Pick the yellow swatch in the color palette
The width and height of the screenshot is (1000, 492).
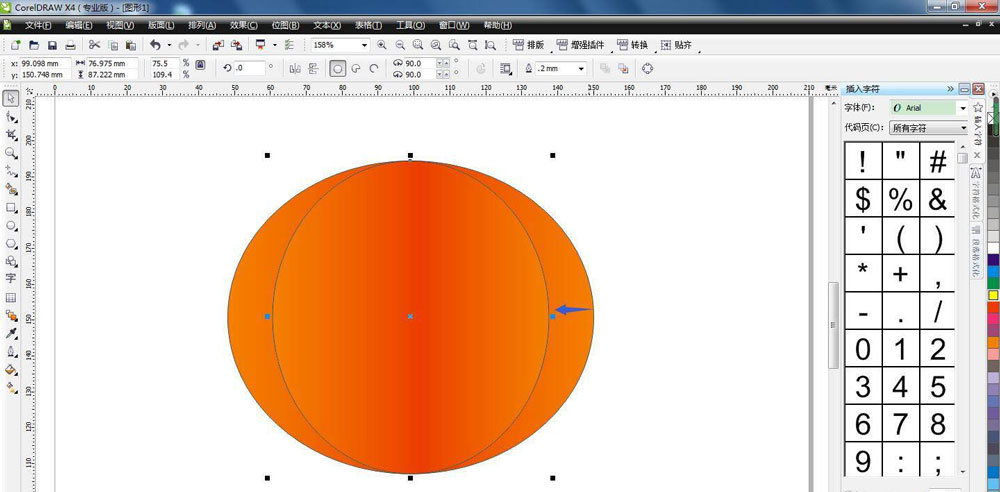993,295
